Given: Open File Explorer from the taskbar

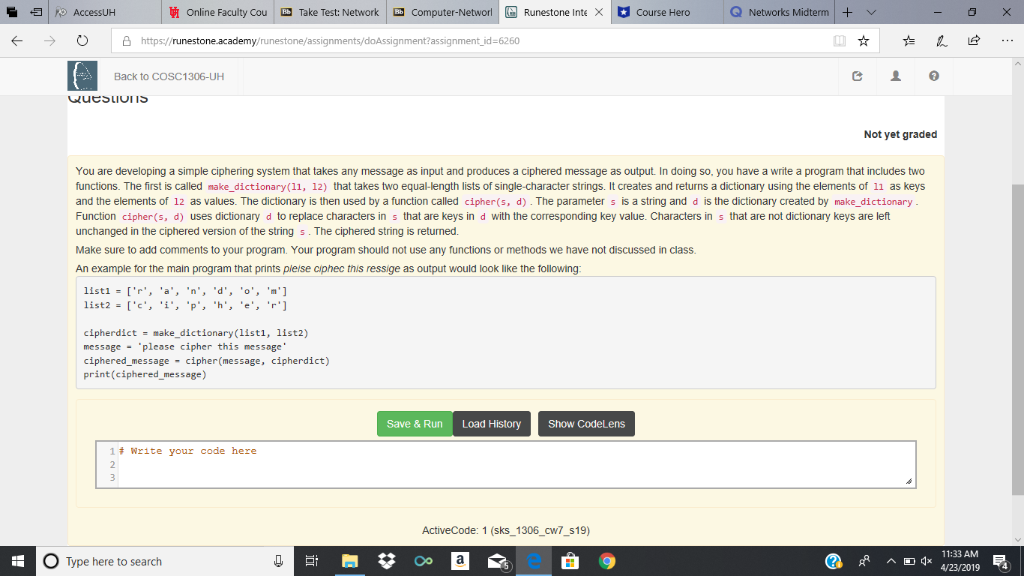Looking at the screenshot, I should pos(350,561).
